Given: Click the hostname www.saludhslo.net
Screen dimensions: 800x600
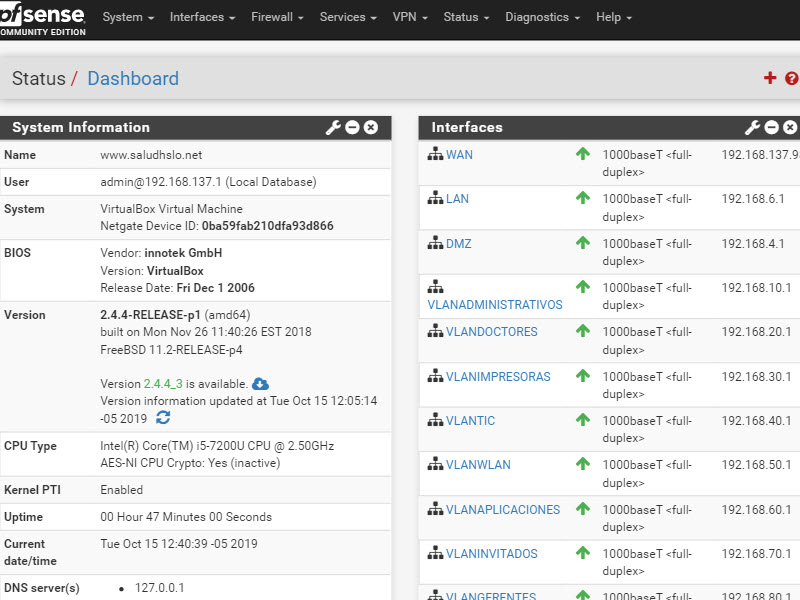Looking at the screenshot, I should click(x=151, y=155).
